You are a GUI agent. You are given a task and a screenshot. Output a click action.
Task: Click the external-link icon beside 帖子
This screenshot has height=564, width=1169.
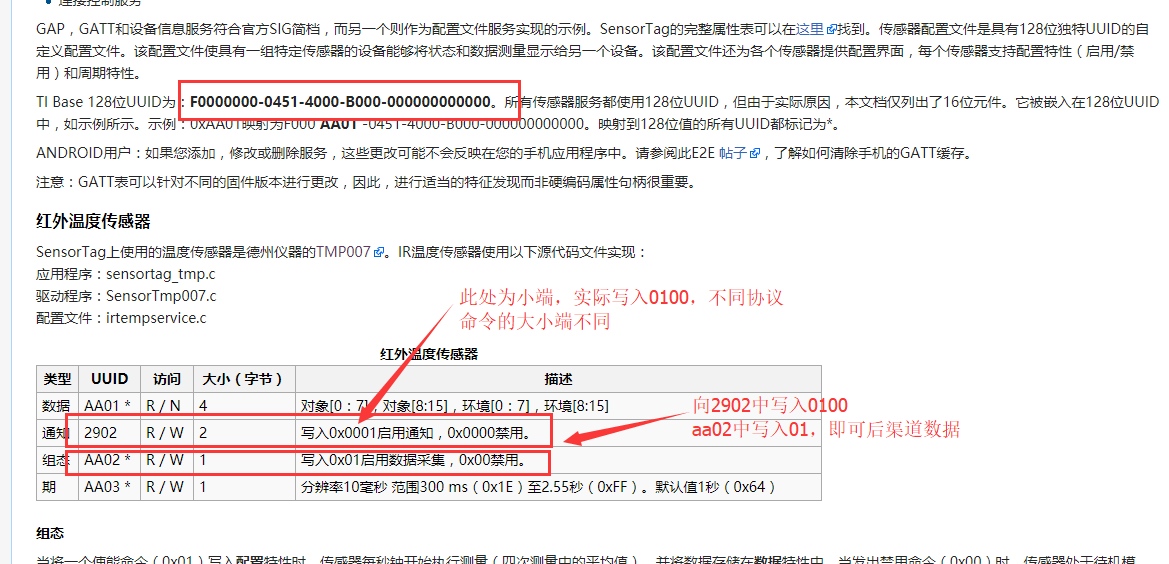[755, 154]
